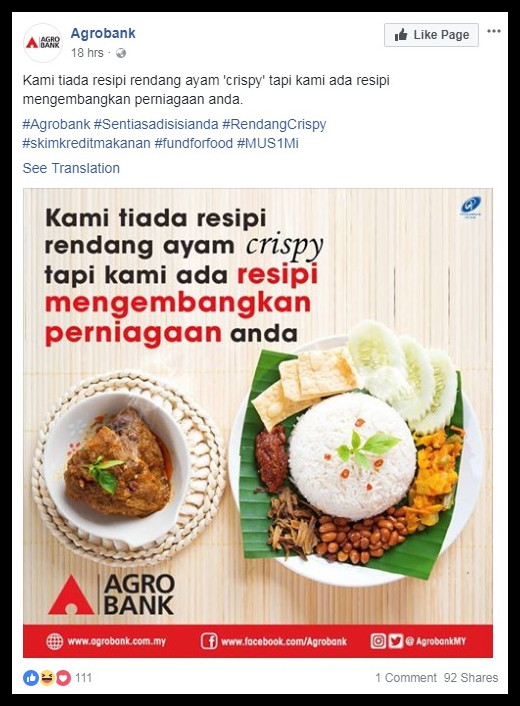Click the blue Like reaction icon
The image size is (520, 706).
(31, 678)
